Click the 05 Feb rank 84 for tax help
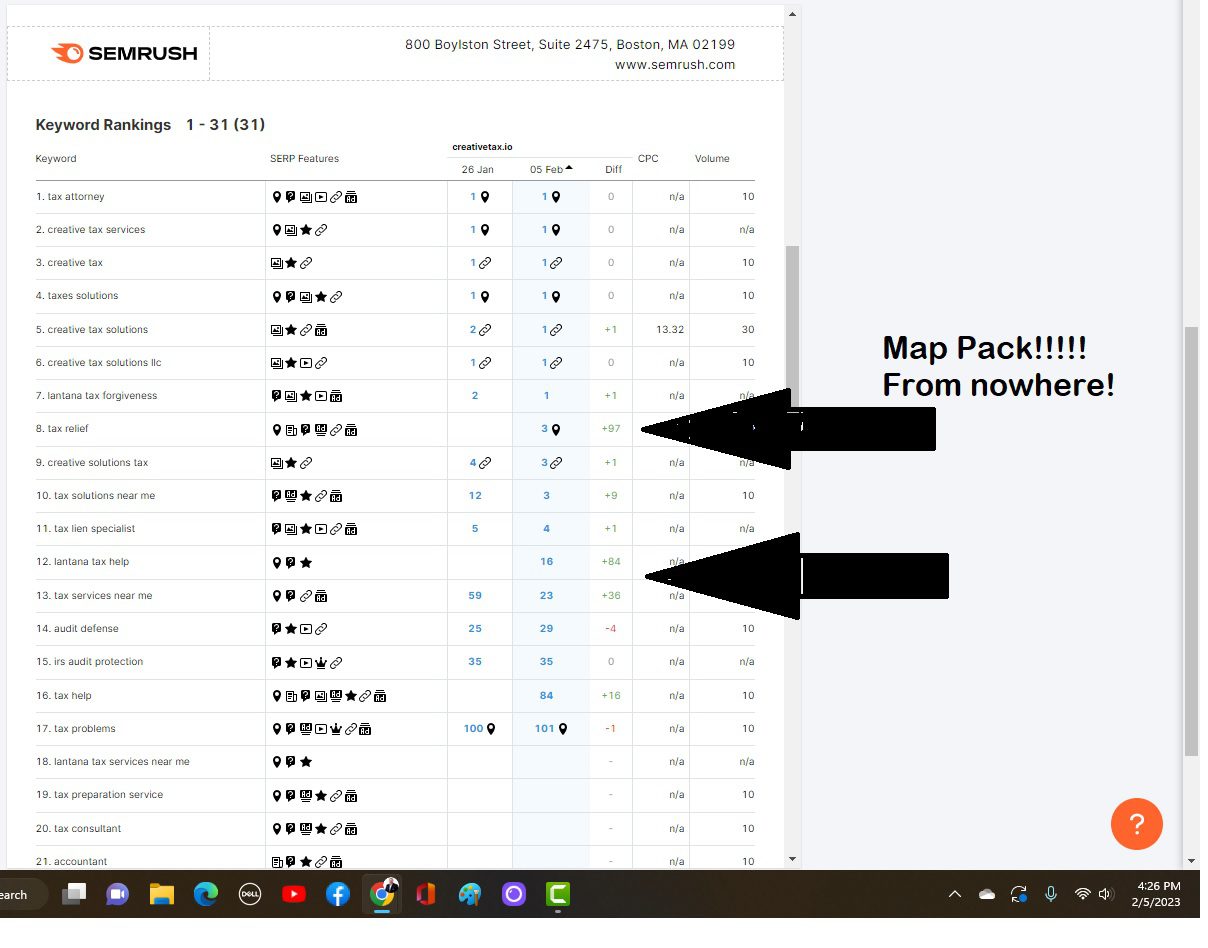The image size is (1208, 948). pos(547,695)
